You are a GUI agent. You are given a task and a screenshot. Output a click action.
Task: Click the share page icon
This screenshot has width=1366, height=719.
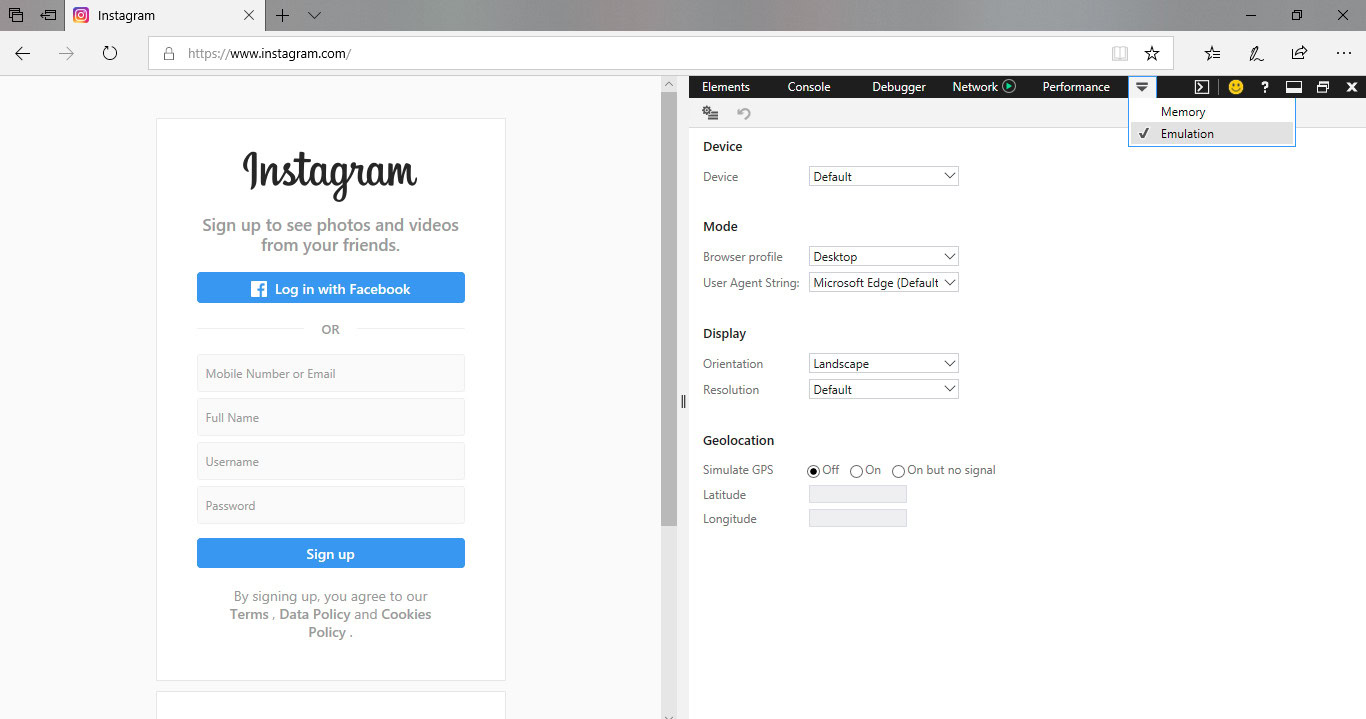click(x=1299, y=53)
